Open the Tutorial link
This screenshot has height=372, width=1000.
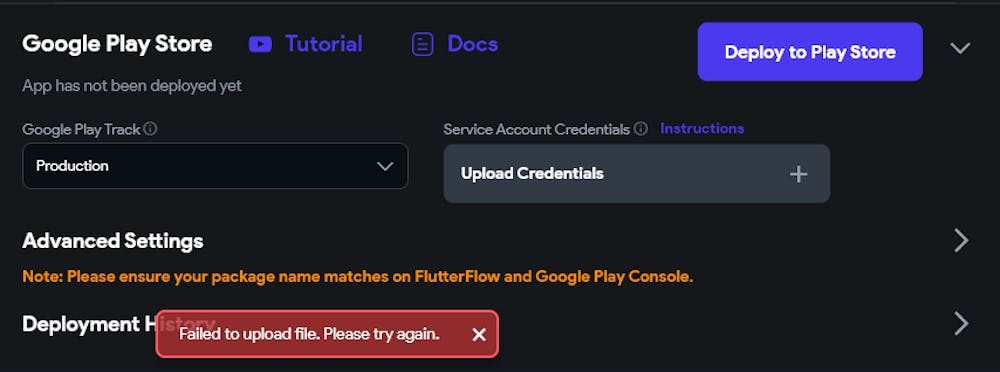click(324, 44)
